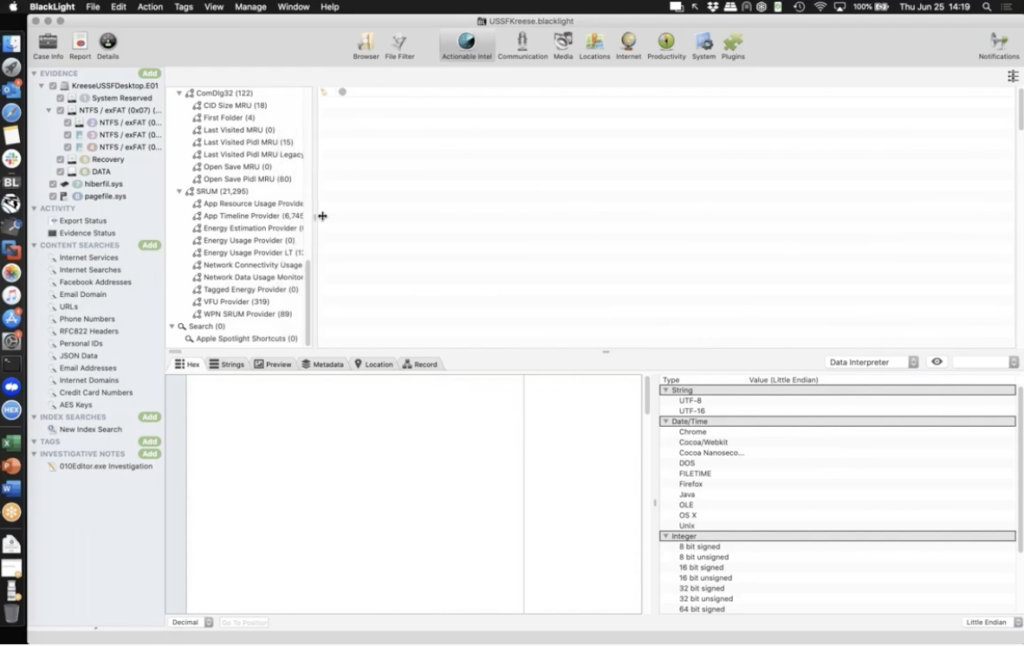This screenshot has width=1024, height=646.
Task: Open the Notifications panel
Action: pos(999,46)
